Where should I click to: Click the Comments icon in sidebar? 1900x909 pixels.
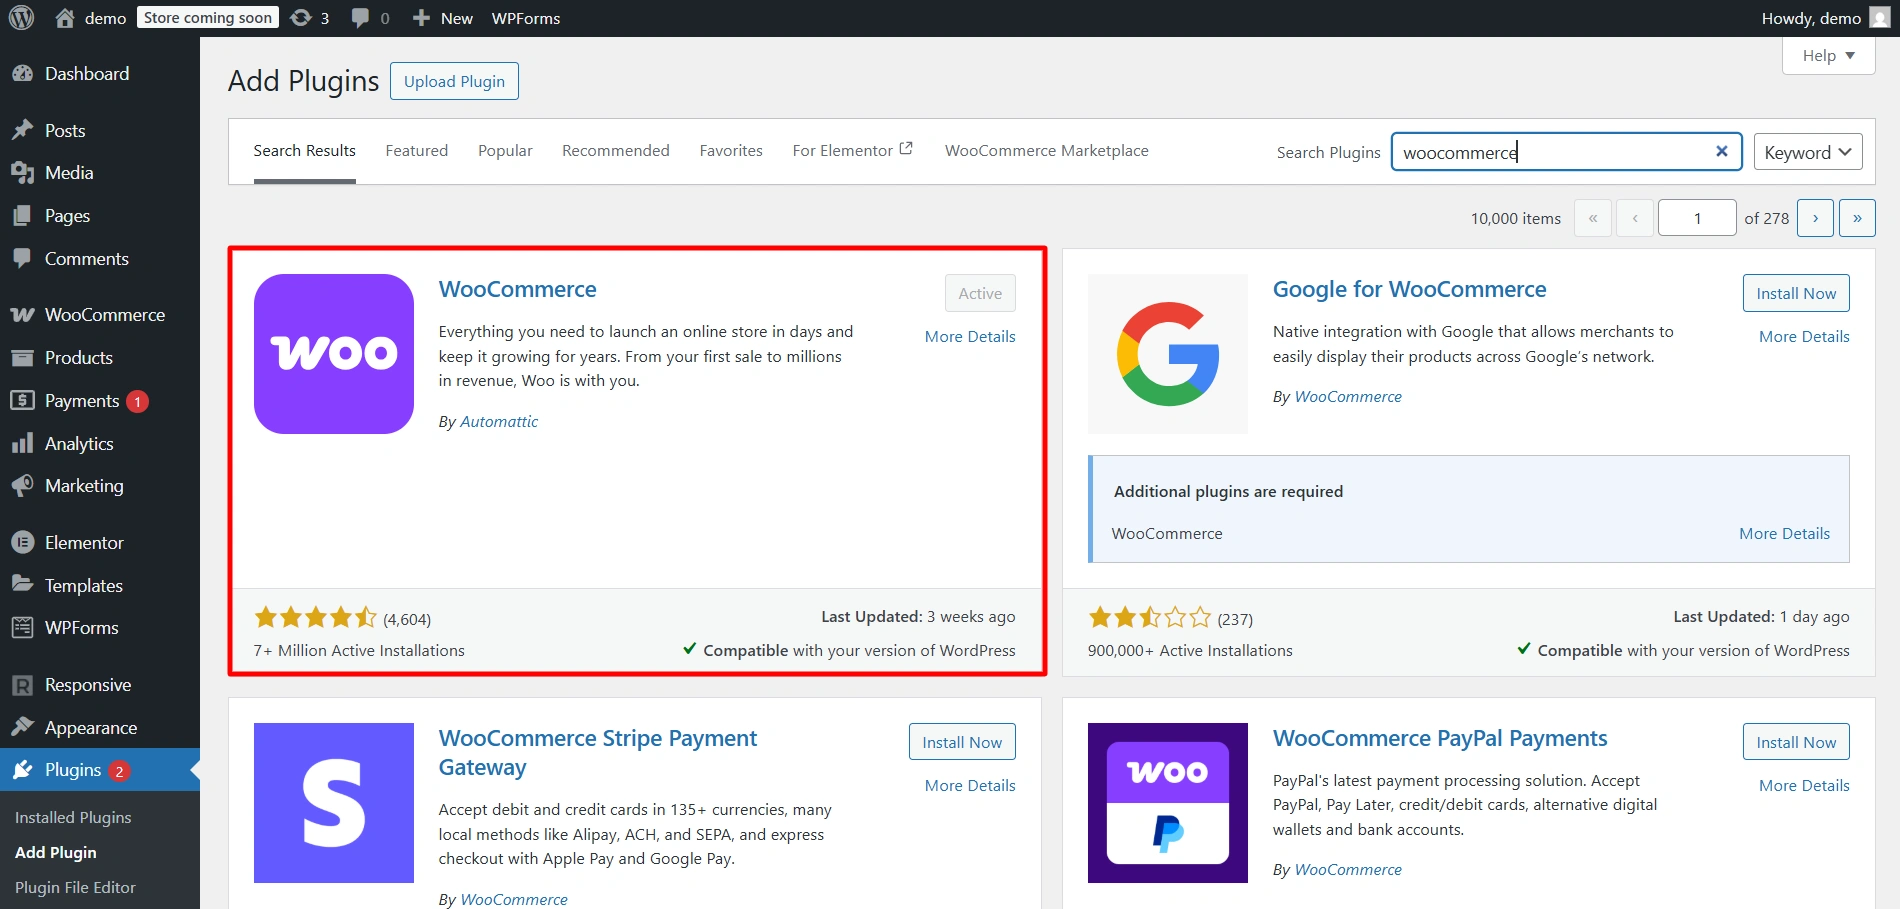coord(22,259)
